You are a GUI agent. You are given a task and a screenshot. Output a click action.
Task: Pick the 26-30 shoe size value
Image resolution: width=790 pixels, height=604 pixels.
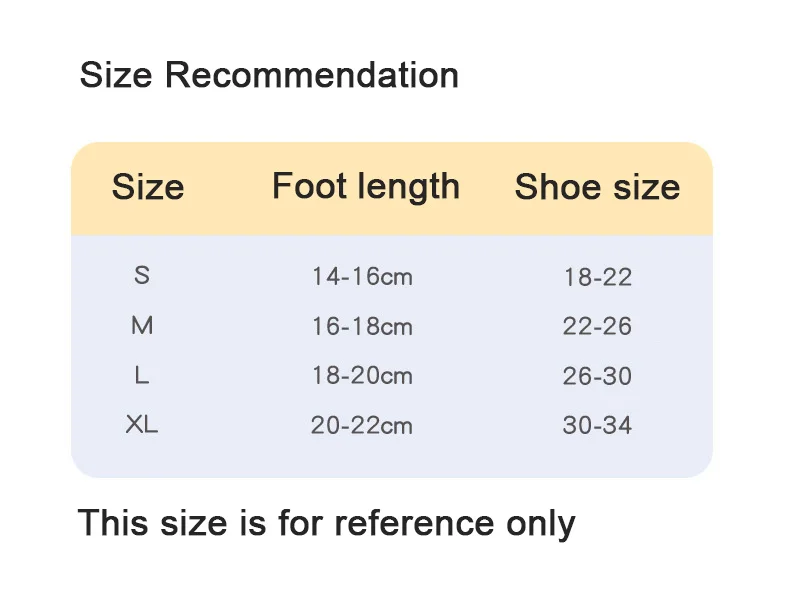coord(598,376)
